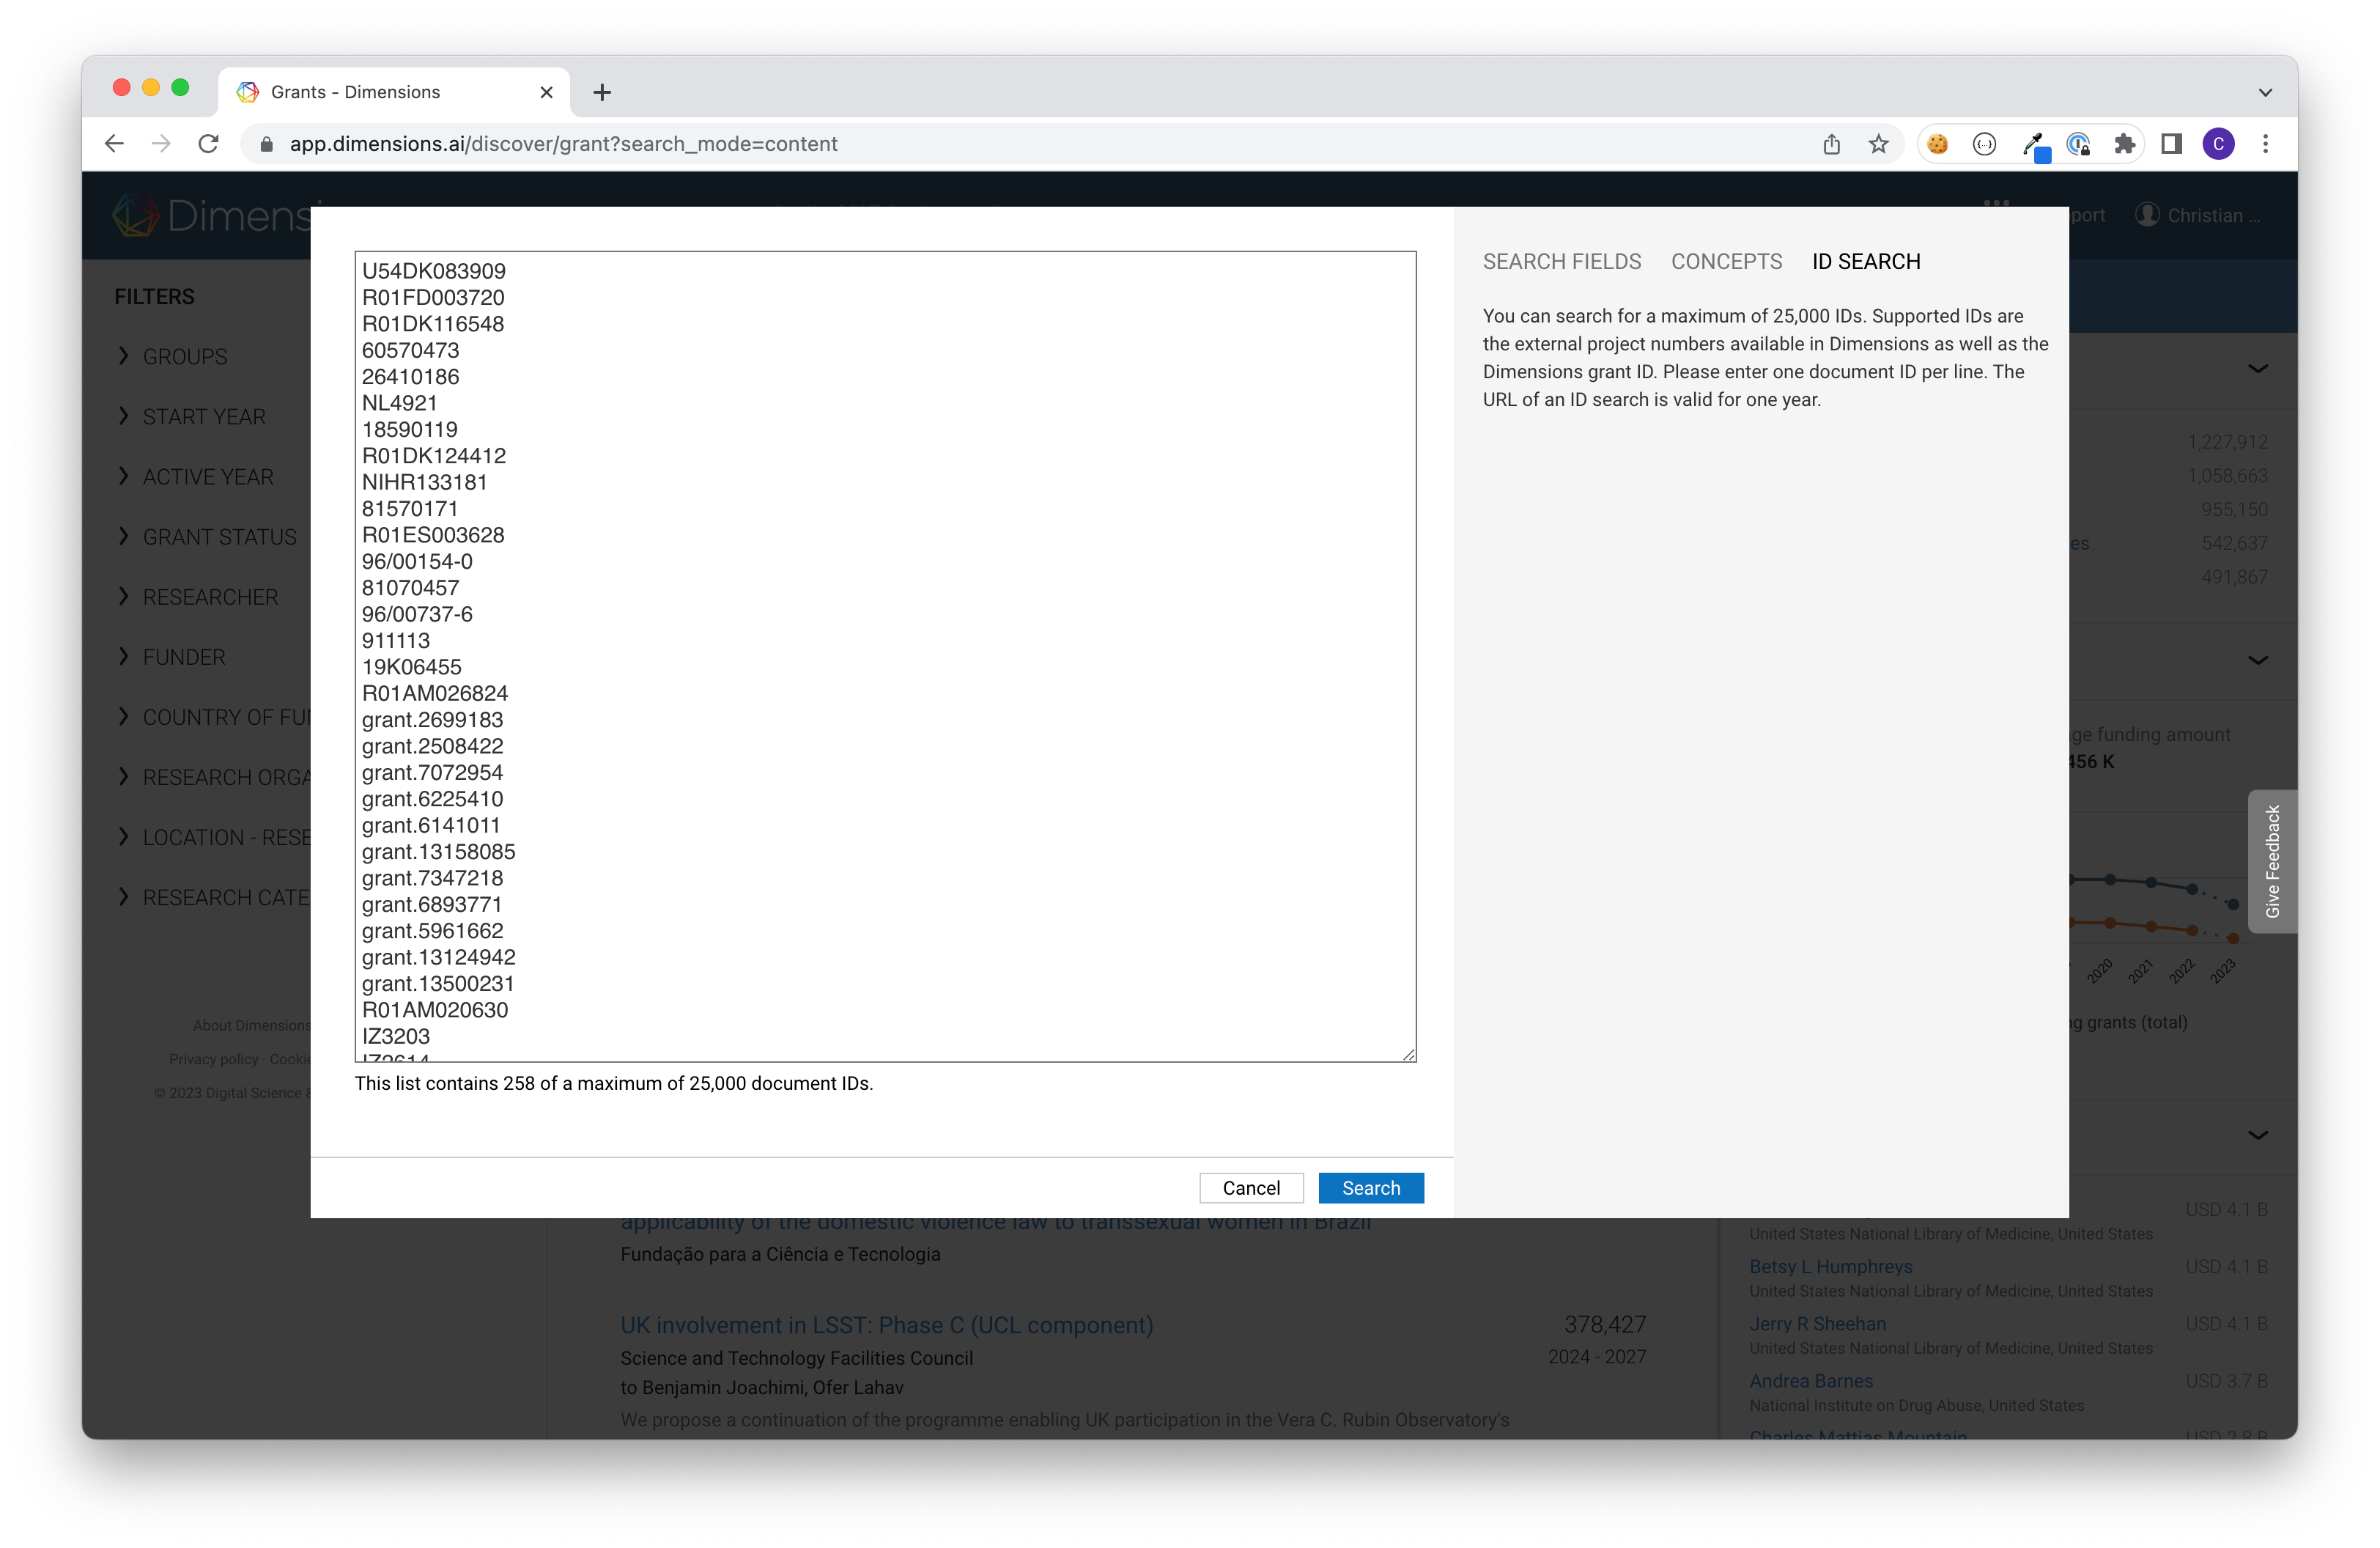Click ID line grant.13158085

click(438, 851)
